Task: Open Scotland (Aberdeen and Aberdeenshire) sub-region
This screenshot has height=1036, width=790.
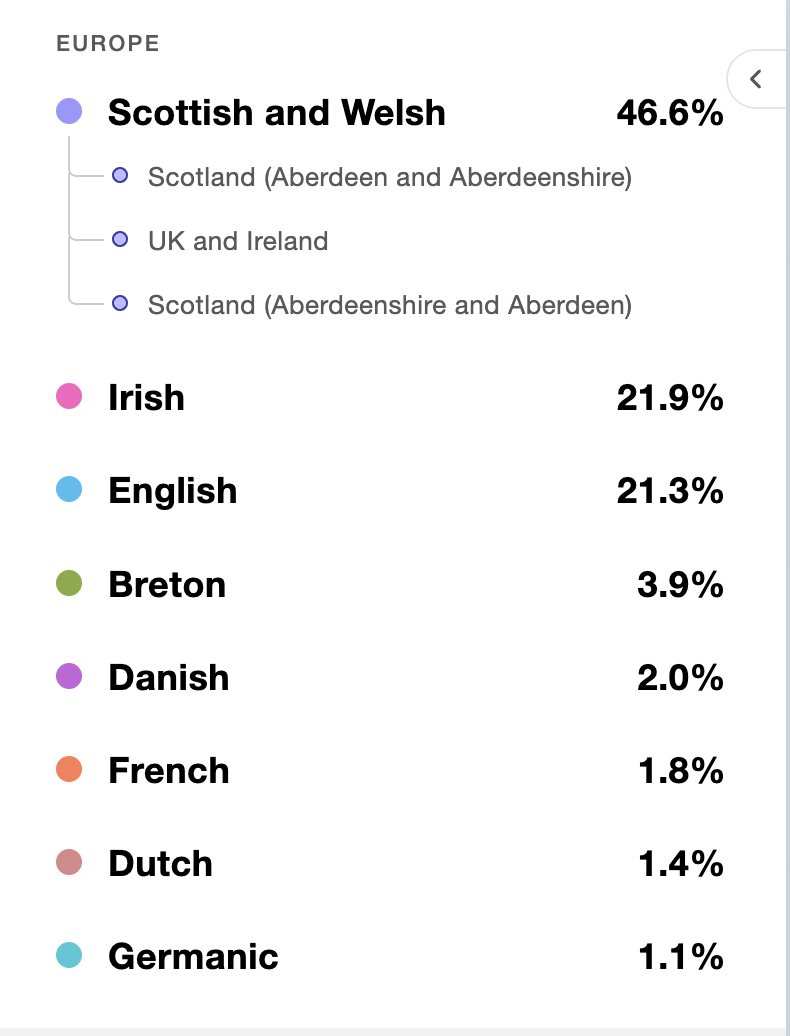Action: click(x=390, y=177)
